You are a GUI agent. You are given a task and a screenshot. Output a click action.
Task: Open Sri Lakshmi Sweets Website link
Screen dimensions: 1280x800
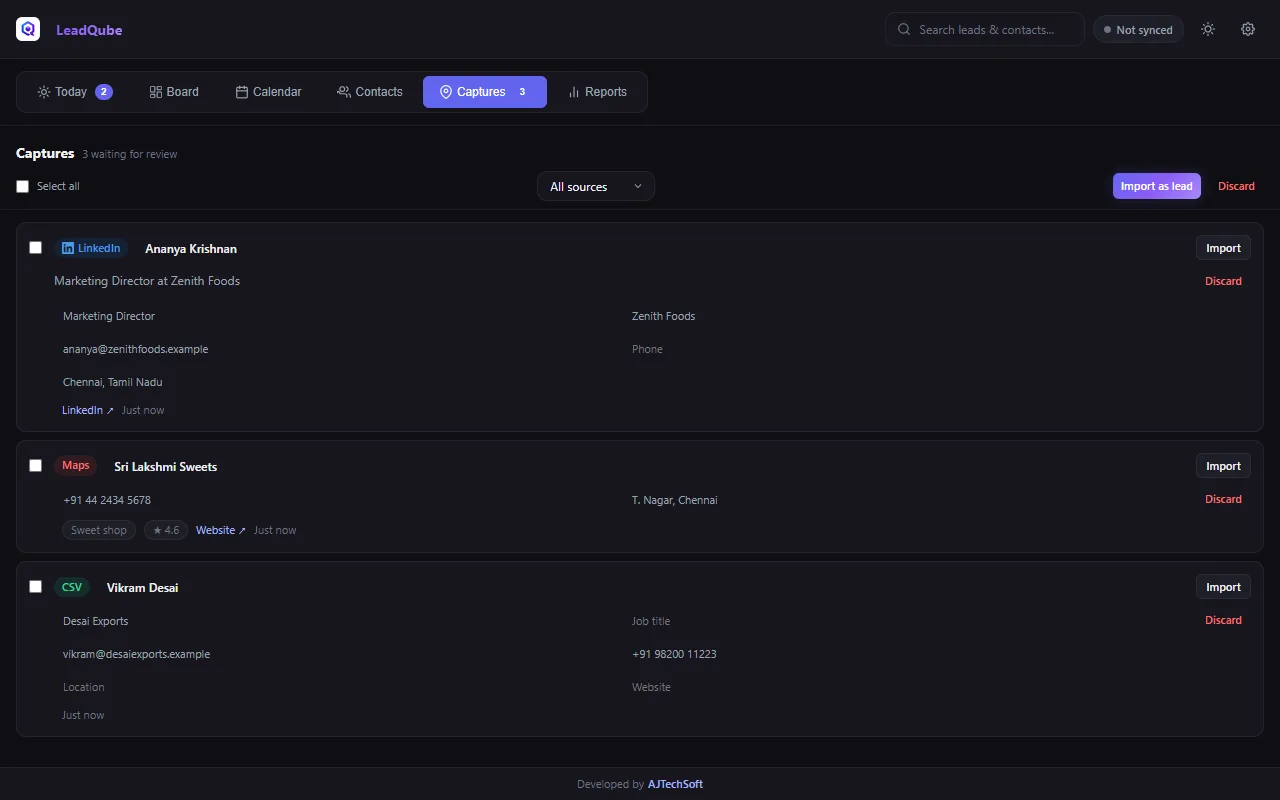tap(221, 530)
